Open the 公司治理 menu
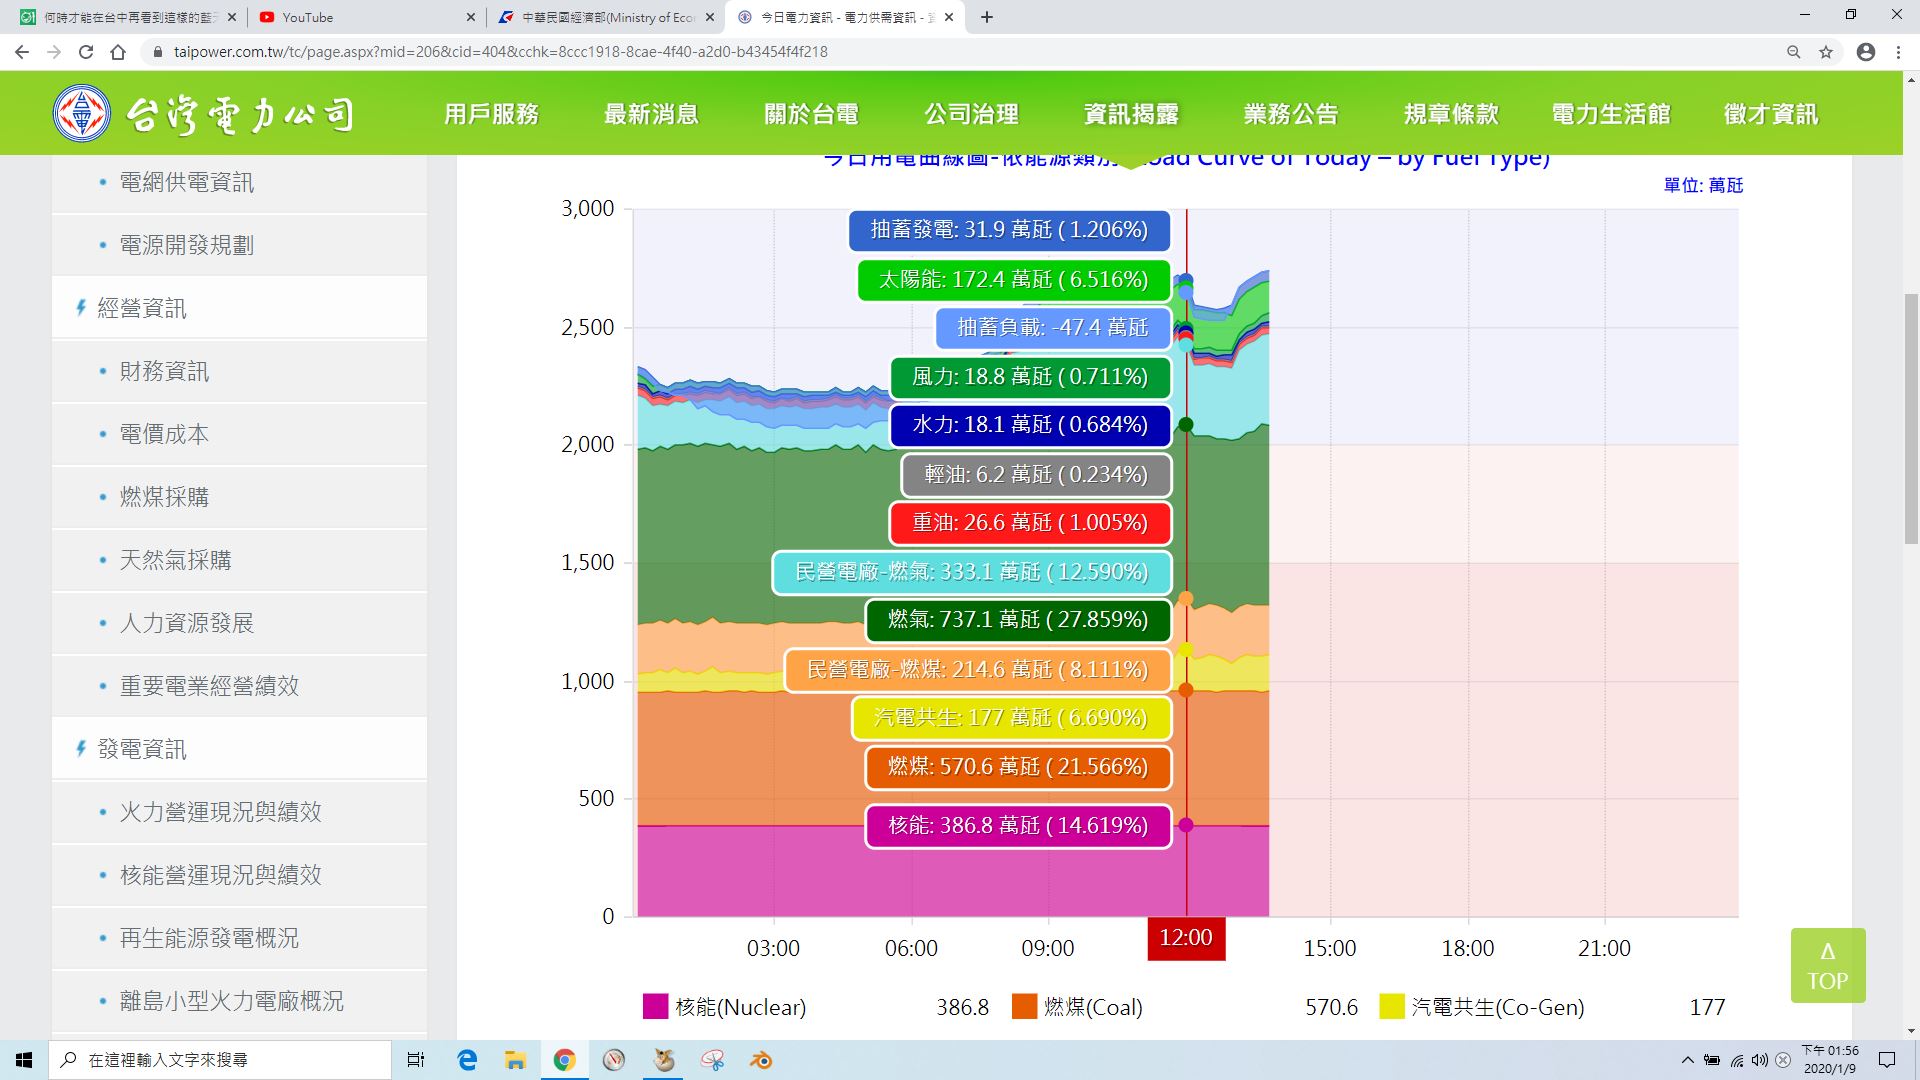 [971, 114]
